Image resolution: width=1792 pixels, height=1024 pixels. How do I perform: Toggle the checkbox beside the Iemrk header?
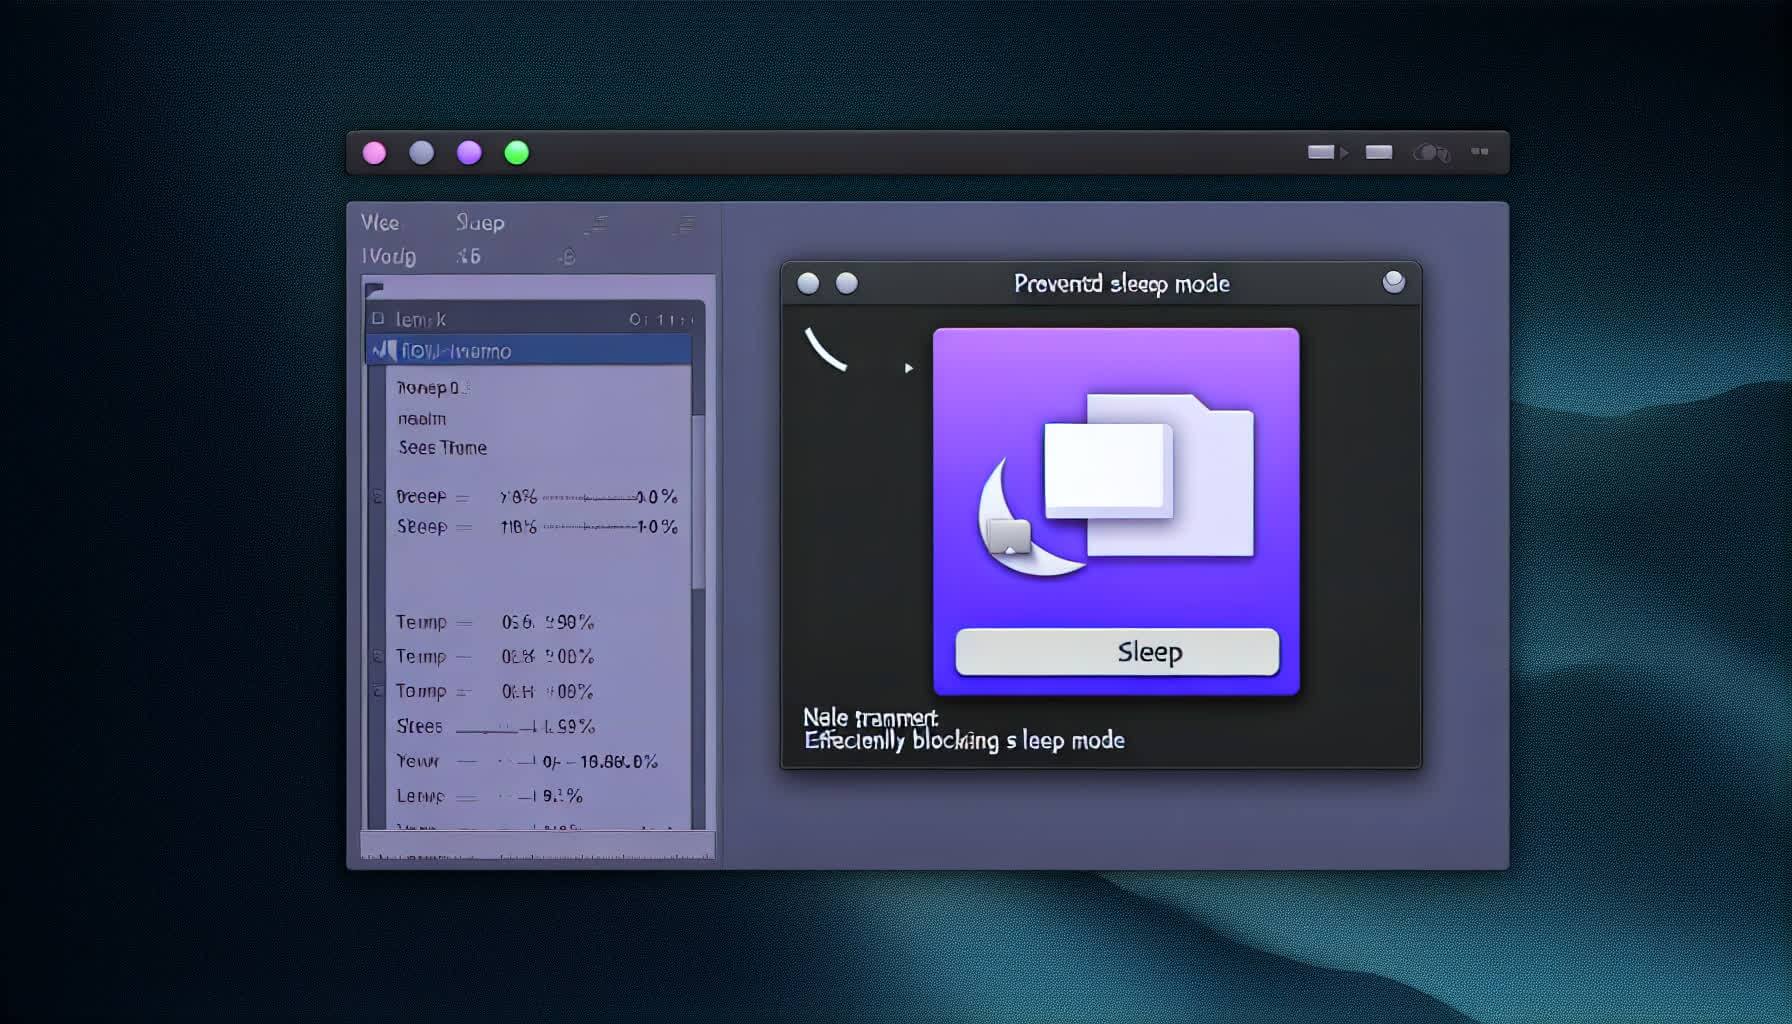click(378, 319)
